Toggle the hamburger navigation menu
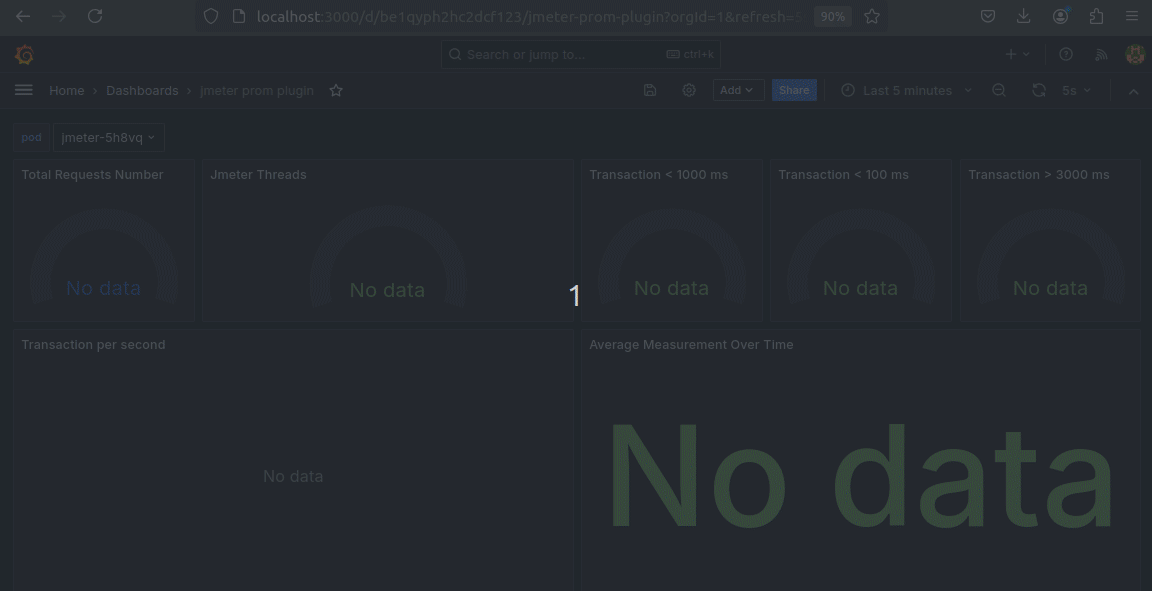 pyautogui.click(x=24, y=90)
